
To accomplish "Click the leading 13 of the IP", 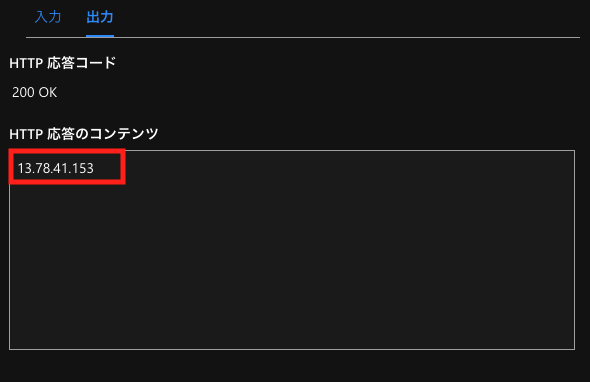I will (24, 168).
